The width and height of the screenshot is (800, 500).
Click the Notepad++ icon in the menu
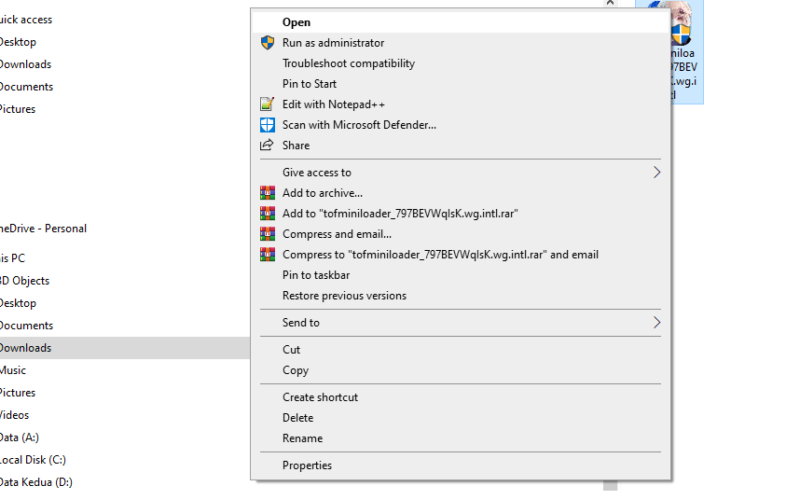pos(267,104)
